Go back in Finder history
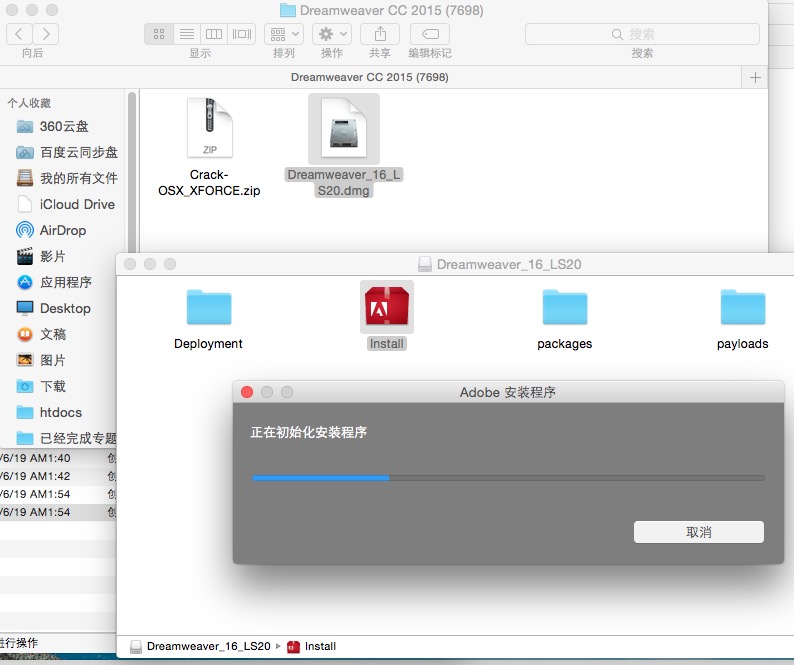Screen dimensions: 794x665 [x=19, y=34]
